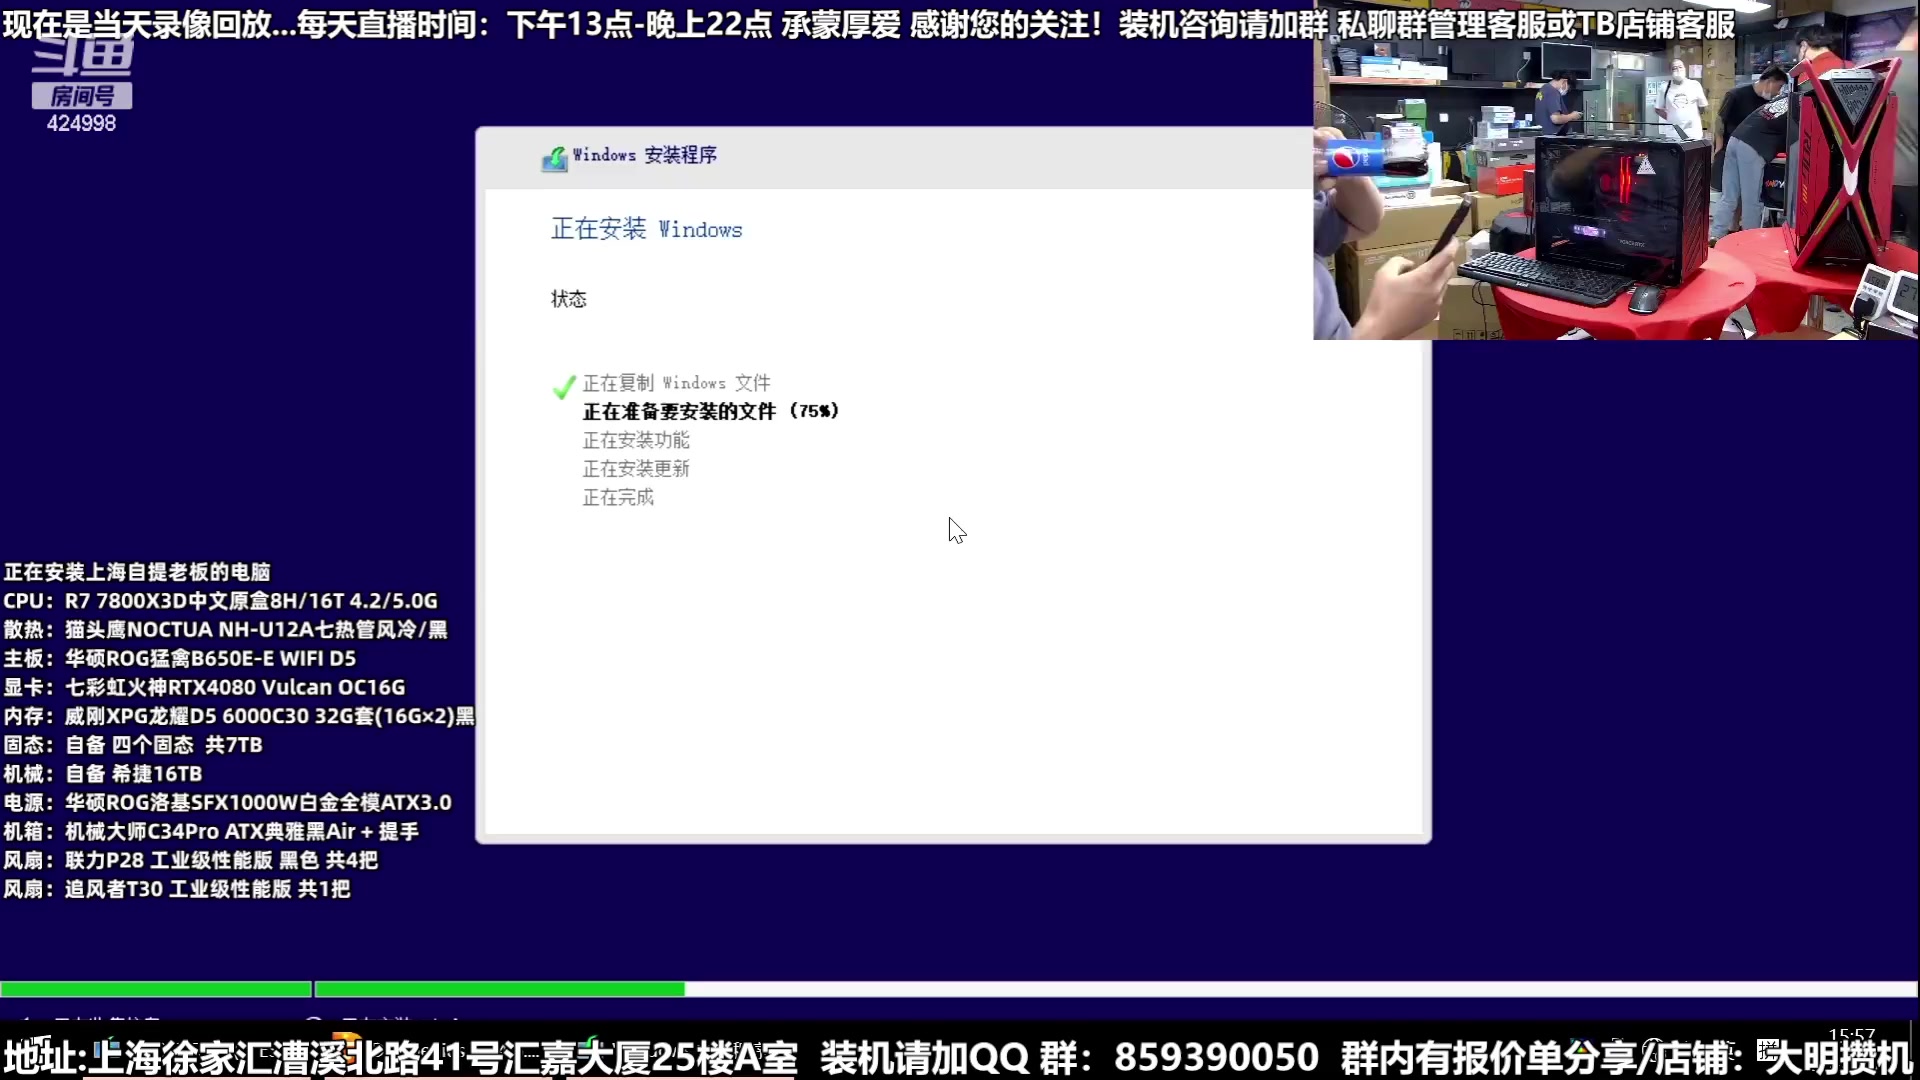This screenshot has height=1080, width=1920.
Task: Toggle the completed 正在复制 Windows 文件 step
Action: pos(675,383)
